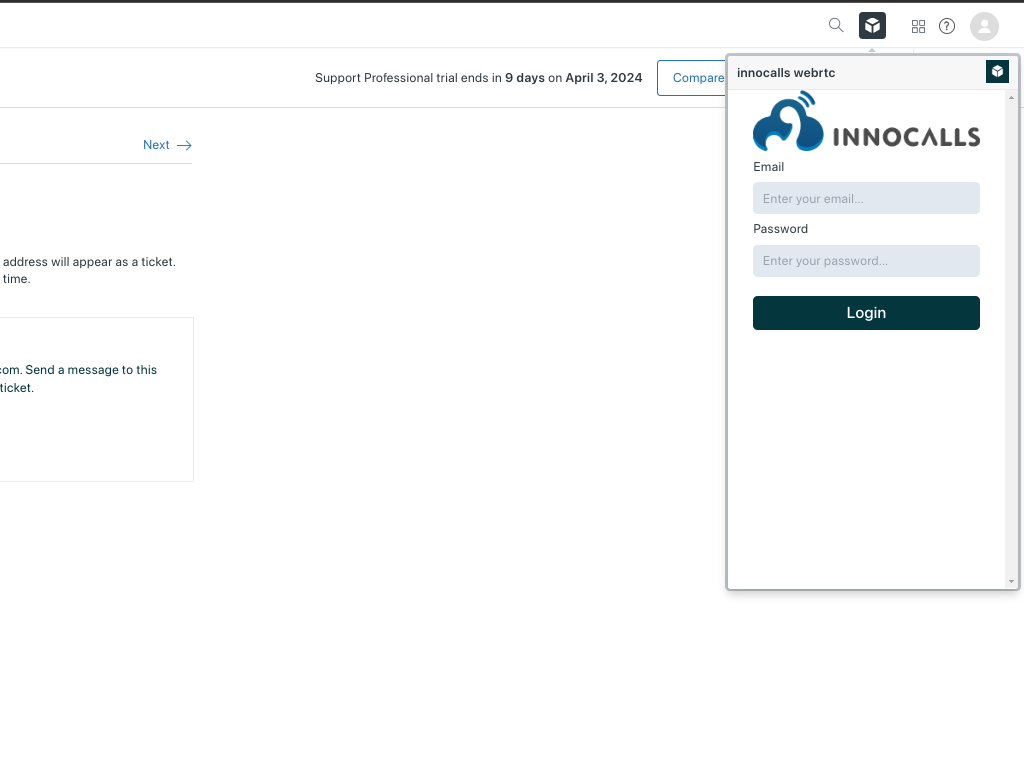Click the panel's vertical scrollbar track
The image size is (1024, 768).
(x=1011, y=340)
